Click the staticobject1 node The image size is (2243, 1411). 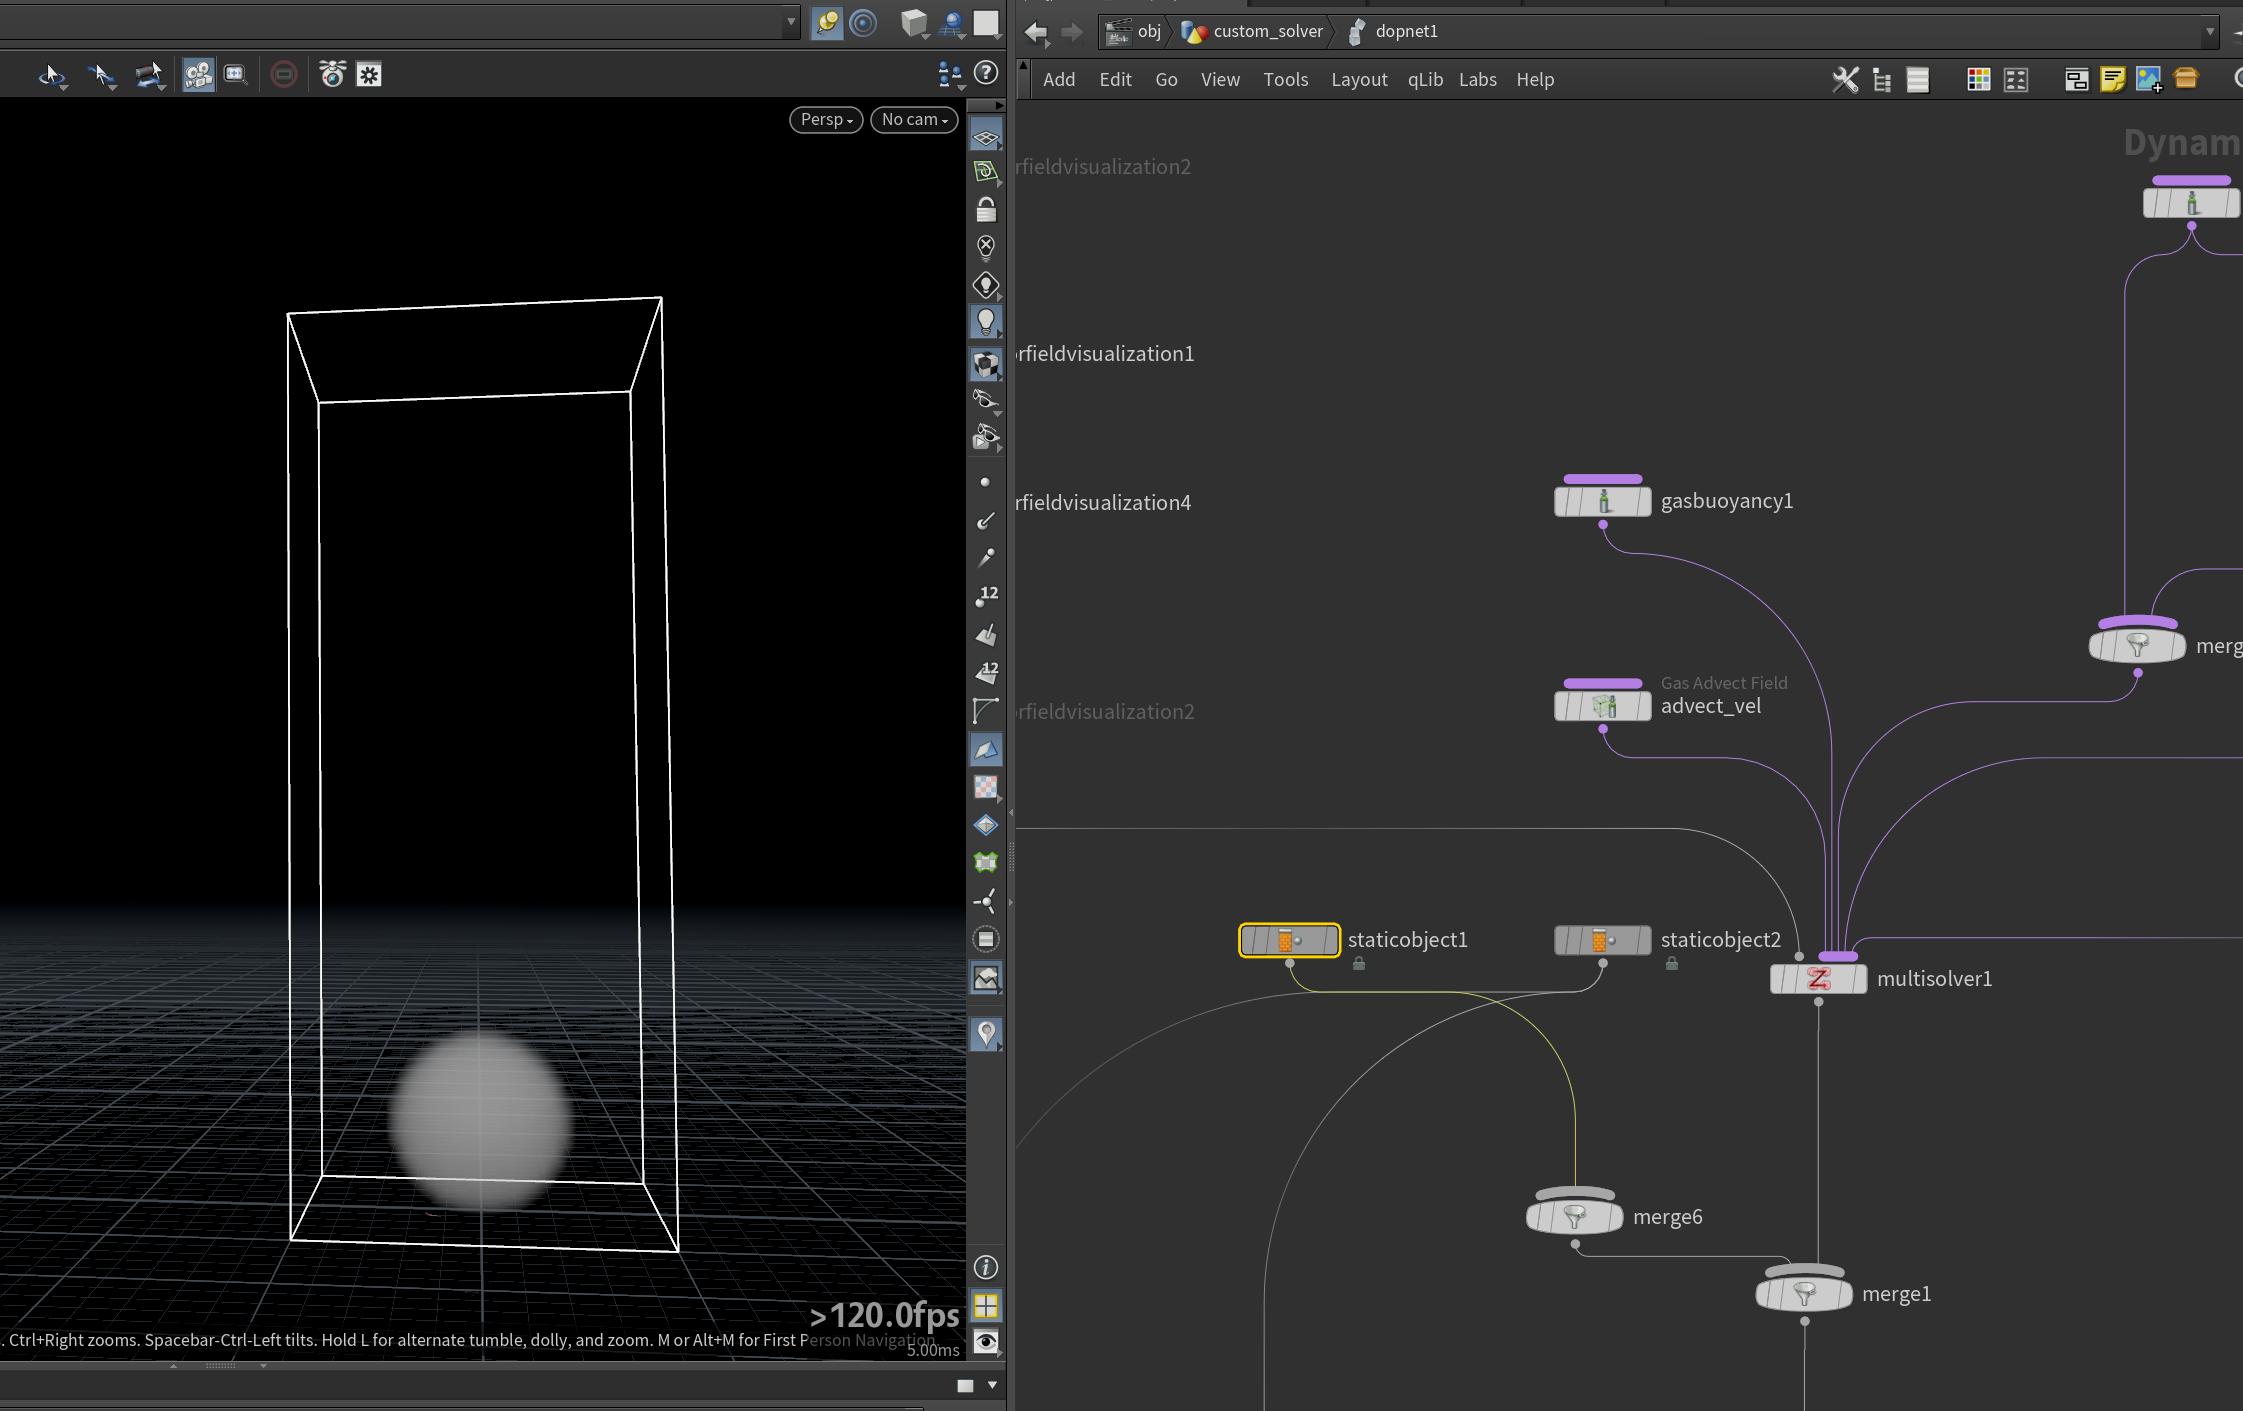coord(1289,940)
